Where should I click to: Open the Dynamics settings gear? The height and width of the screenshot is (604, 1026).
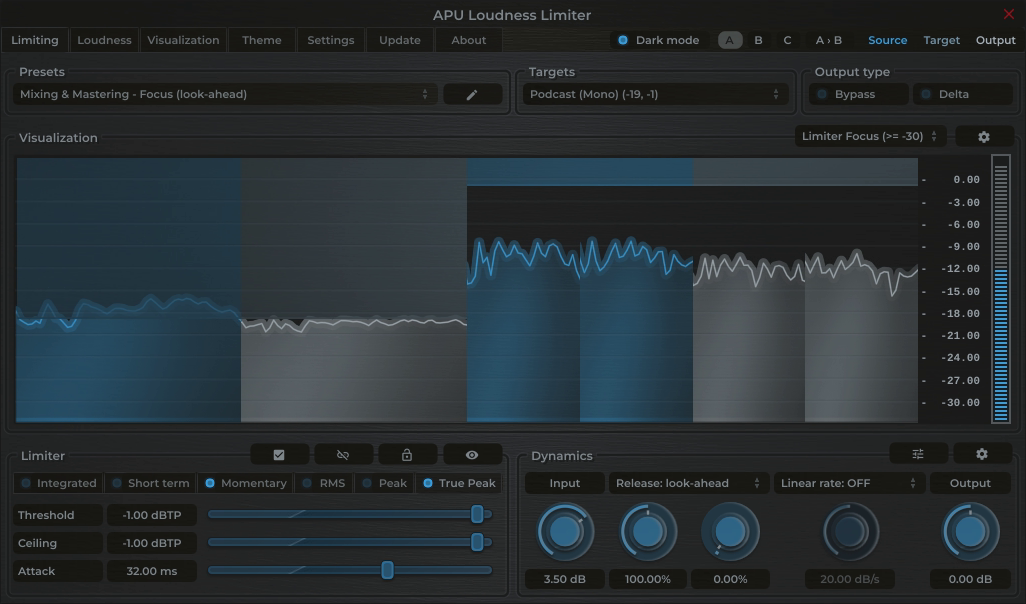click(981, 453)
